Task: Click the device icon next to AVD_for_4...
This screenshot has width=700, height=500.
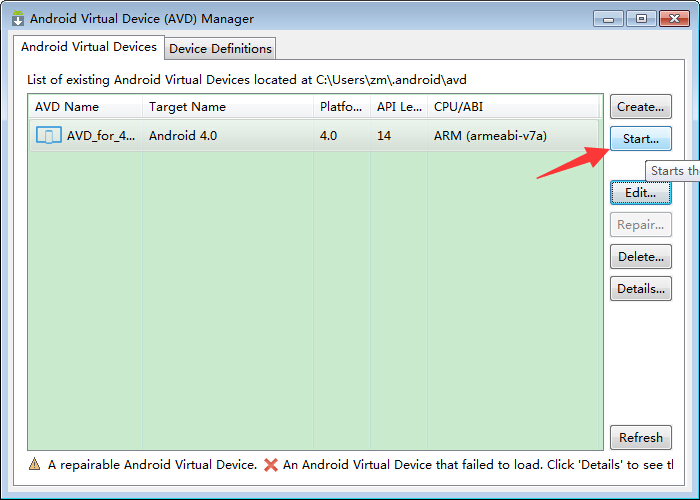Action: click(49, 135)
